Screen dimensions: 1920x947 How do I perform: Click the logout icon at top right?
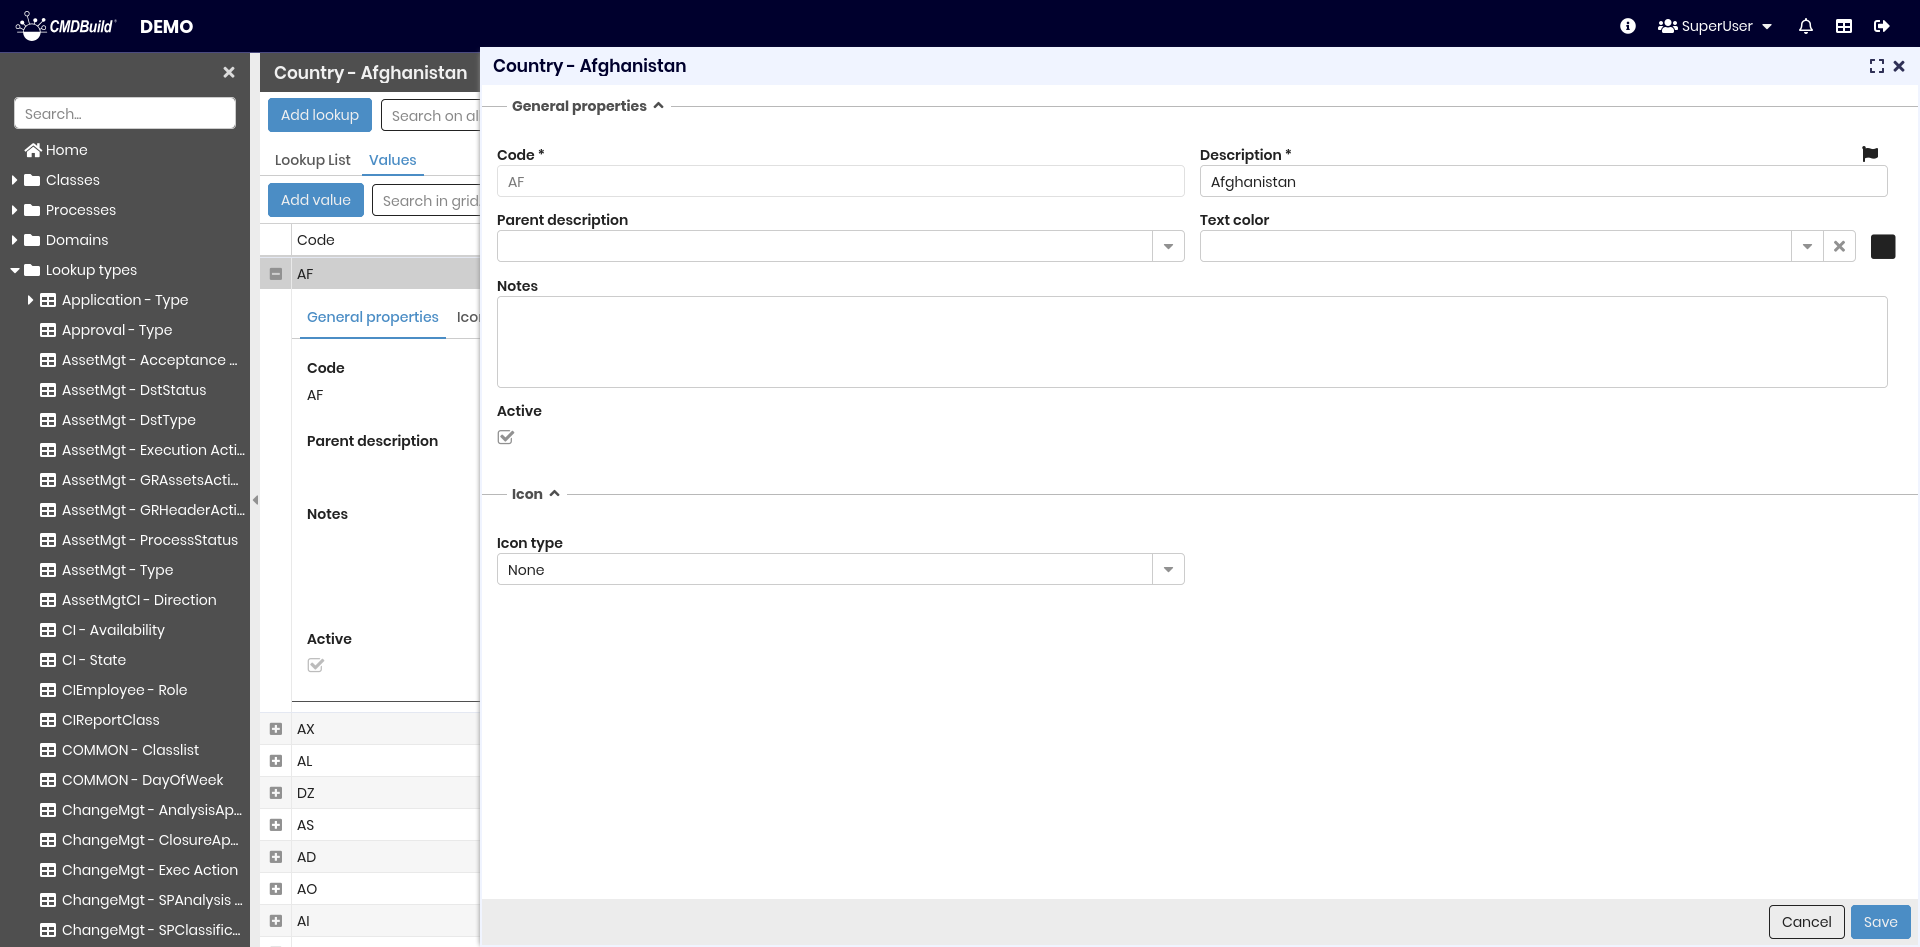1882,26
